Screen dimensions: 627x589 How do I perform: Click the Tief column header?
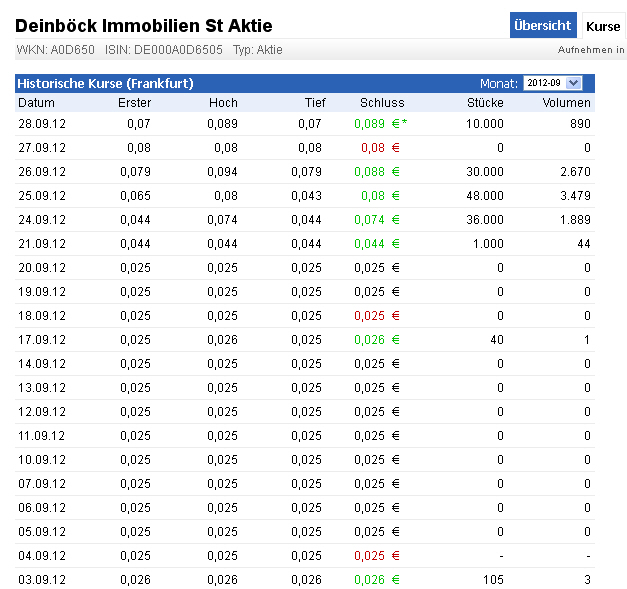click(x=315, y=103)
